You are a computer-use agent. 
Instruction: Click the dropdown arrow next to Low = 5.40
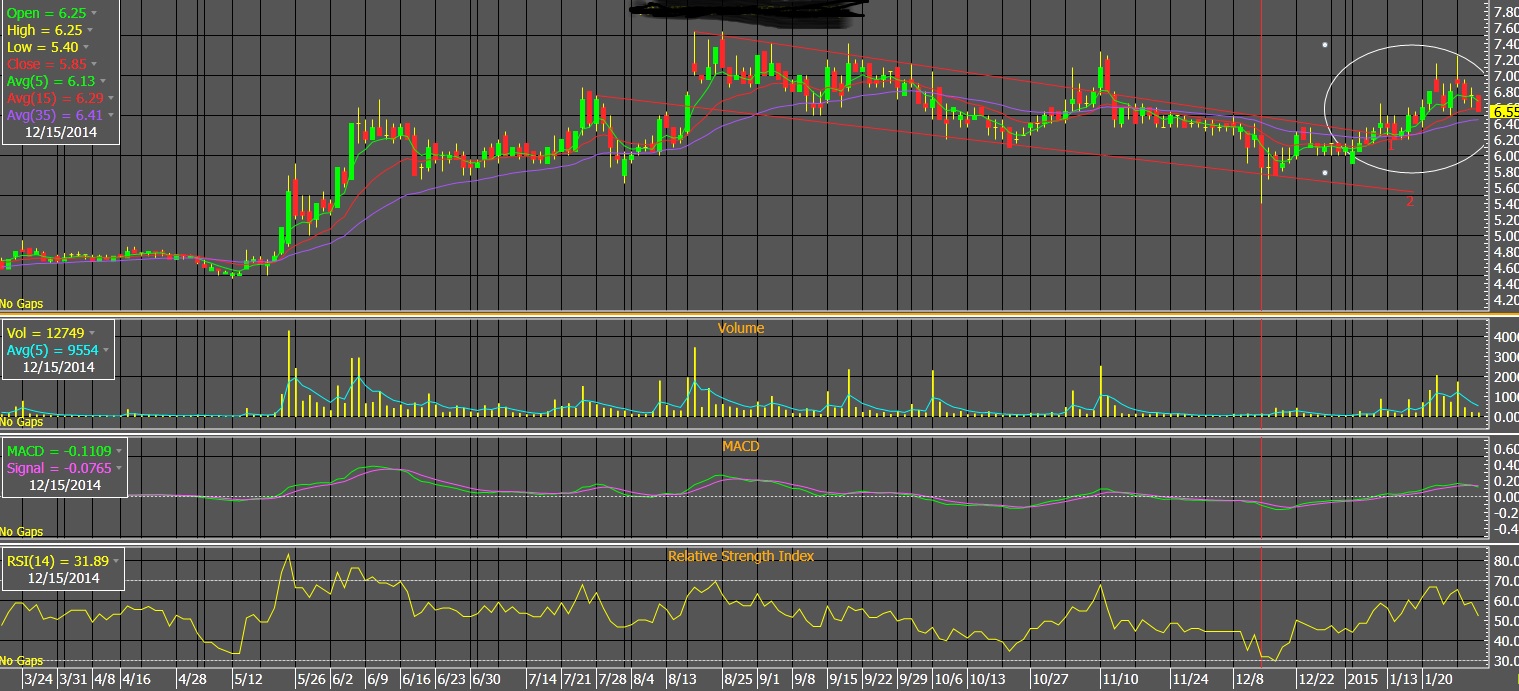click(x=86, y=47)
